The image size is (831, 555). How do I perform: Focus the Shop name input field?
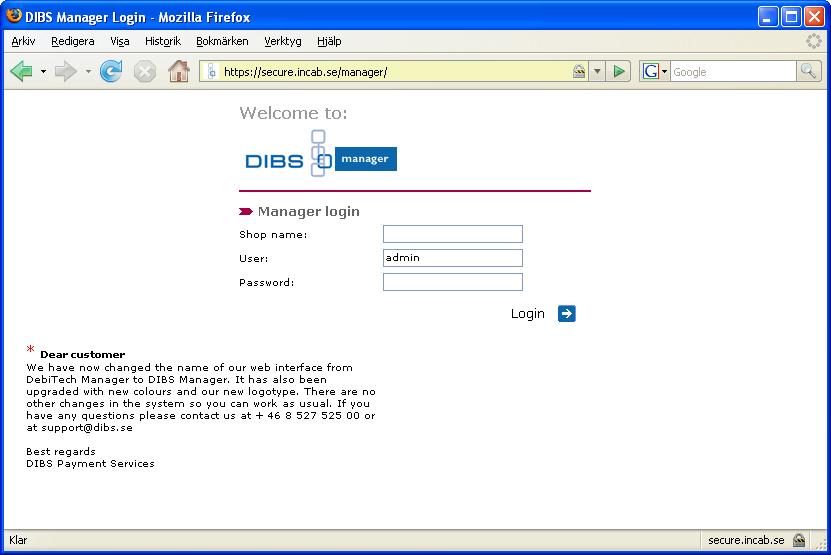tap(453, 234)
